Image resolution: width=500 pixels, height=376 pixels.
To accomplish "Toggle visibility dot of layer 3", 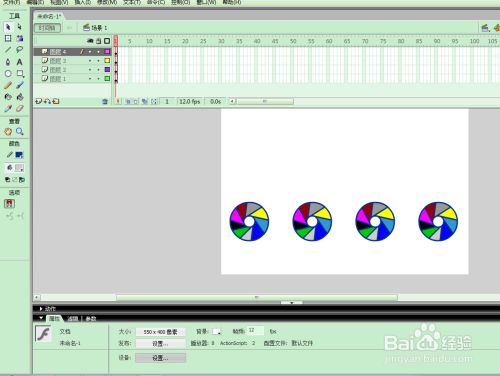I will pos(90,61).
